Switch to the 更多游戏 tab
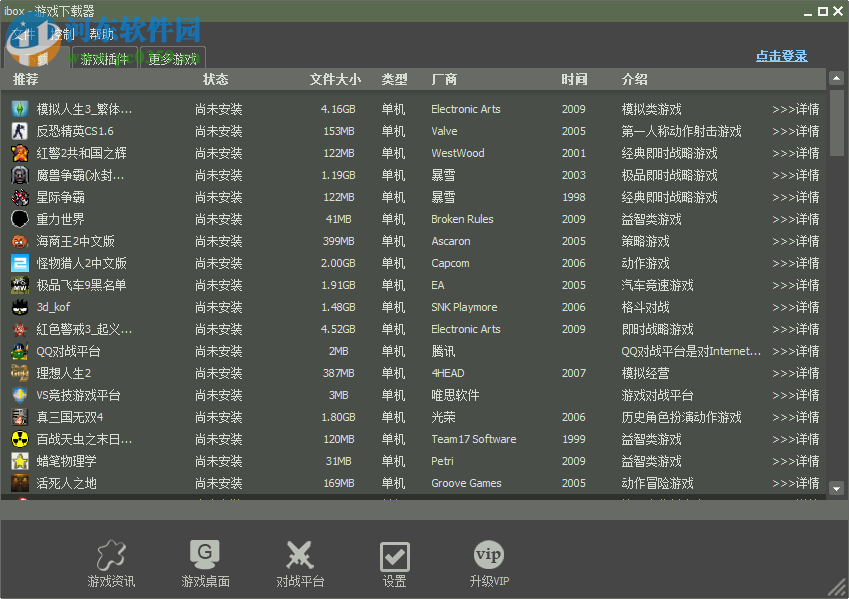Screen dimensions: 849x599 click(x=171, y=58)
